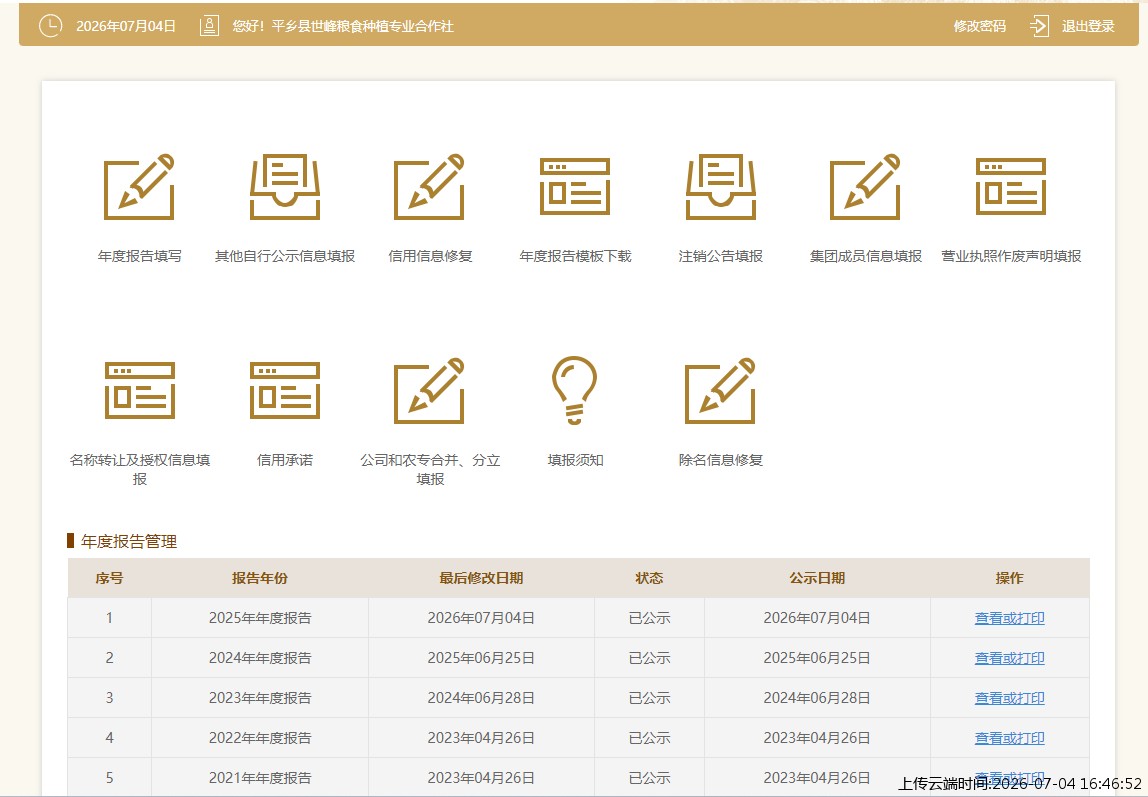Viewport: 1148px width, 797px height.
Task: View or print the 2025年年度报告
Action: (1009, 618)
